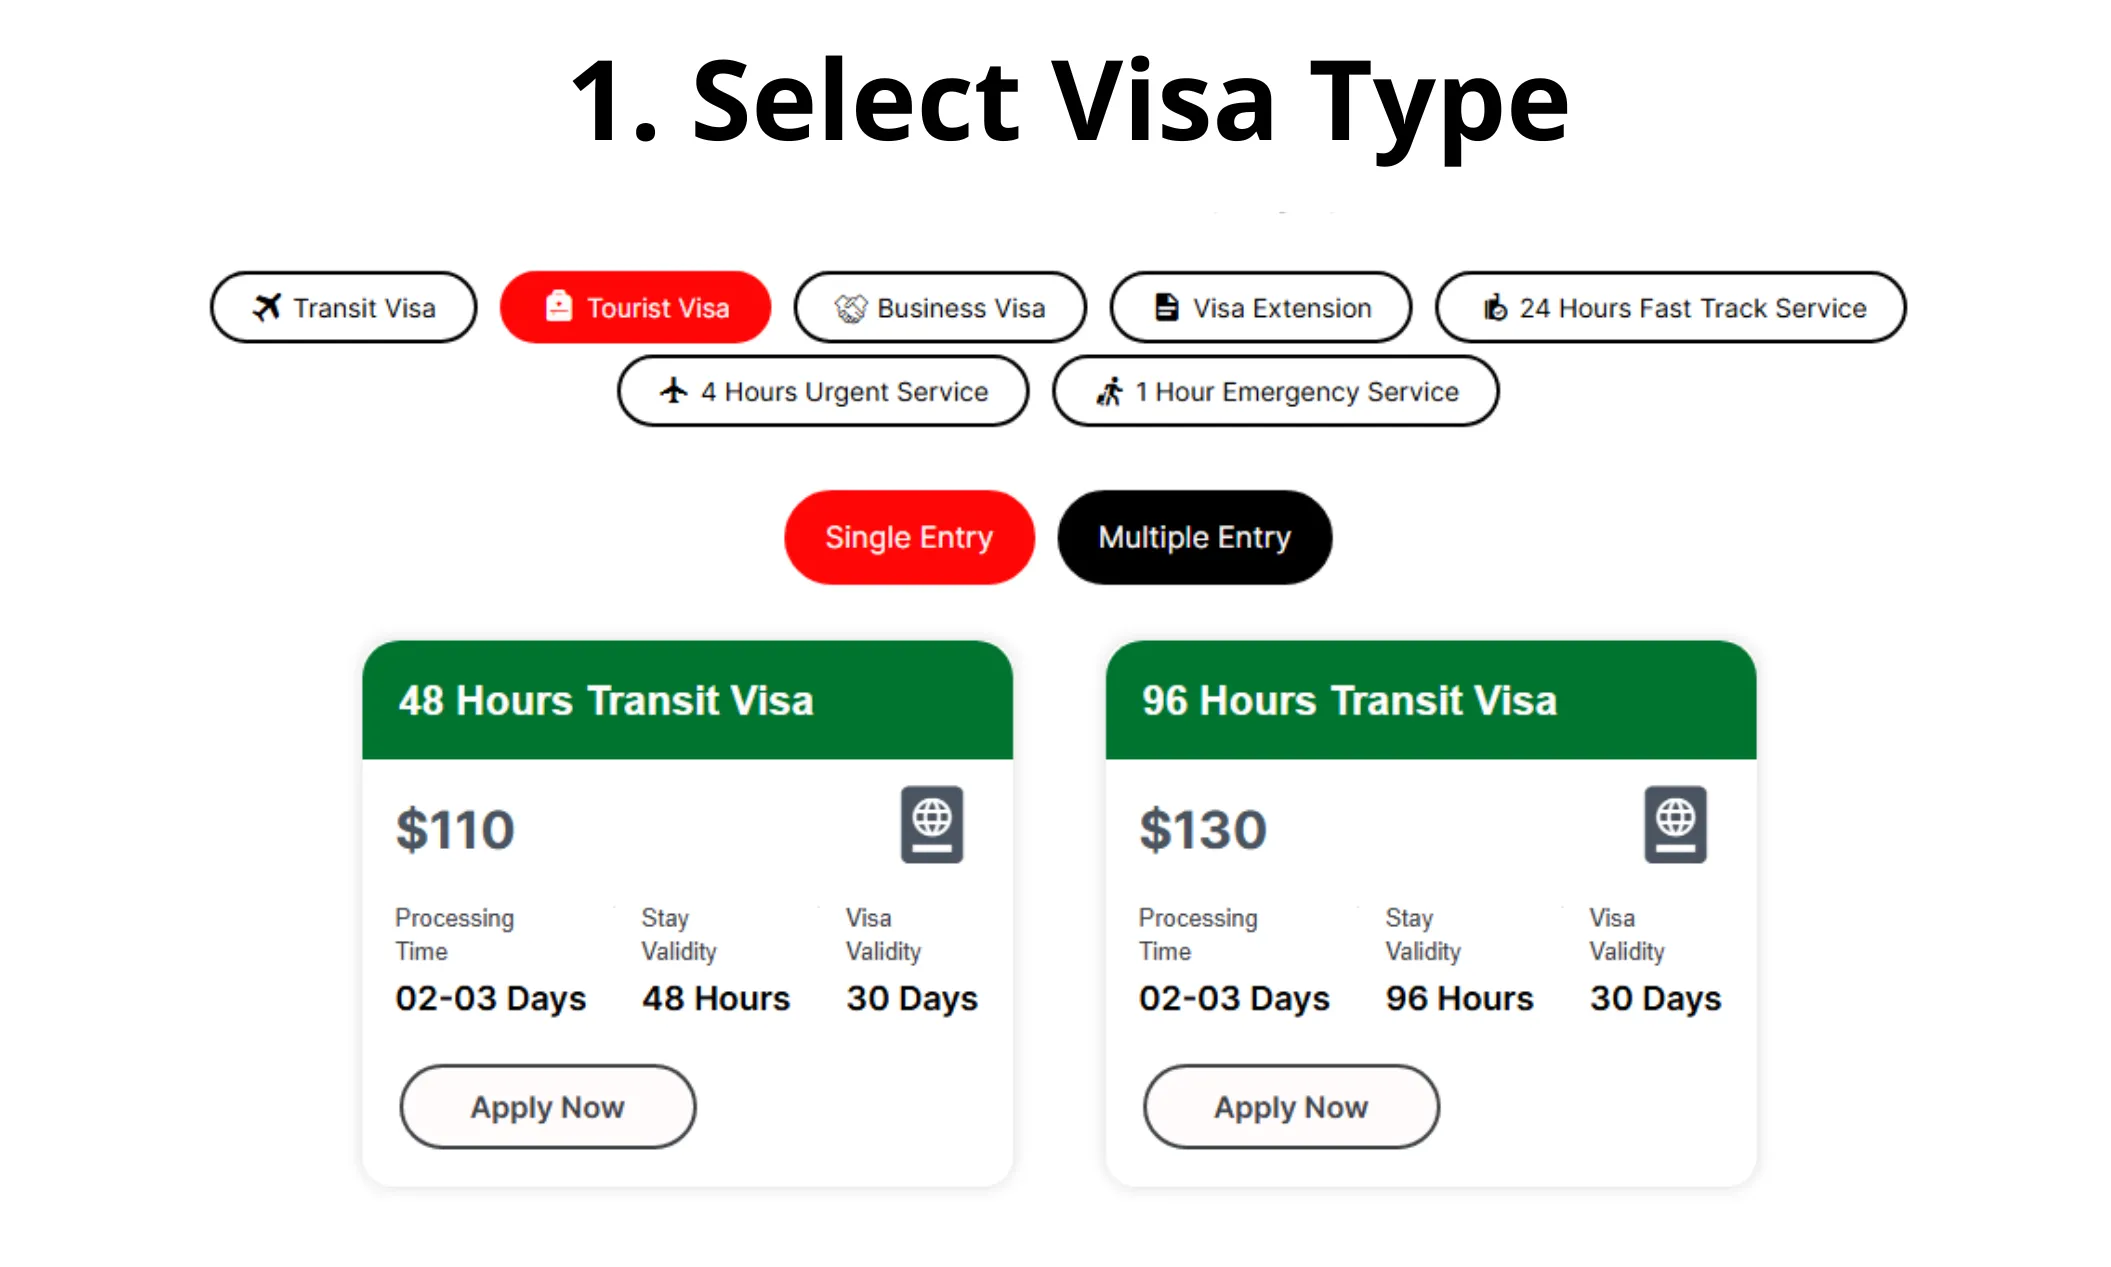
Task: Apply Now for the 96 Hours Transit Visa
Action: point(1291,1106)
